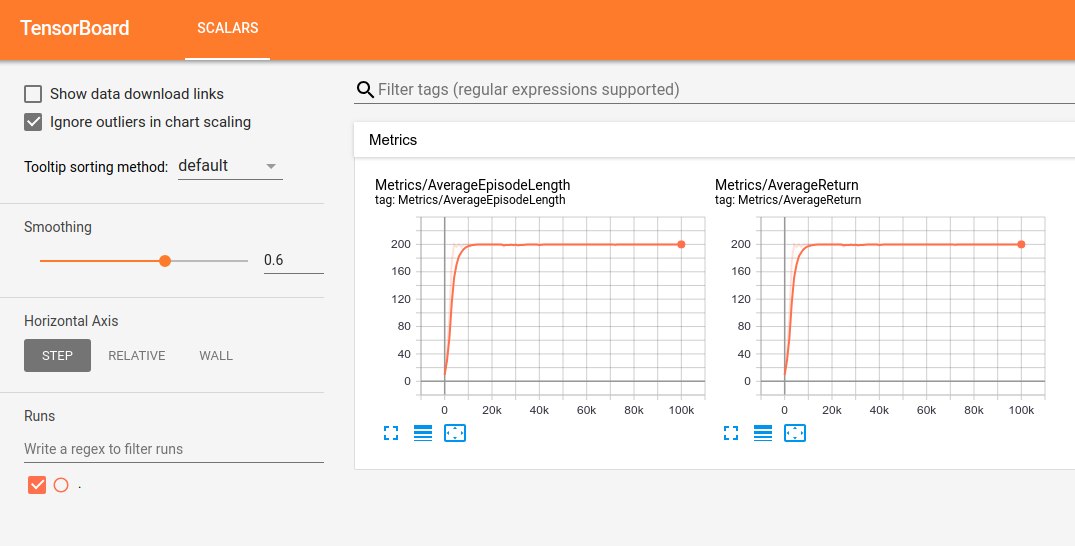The height and width of the screenshot is (546, 1075).
Task: Fit domain to data on AverageEpisodeLength chart
Action: coord(455,433)
